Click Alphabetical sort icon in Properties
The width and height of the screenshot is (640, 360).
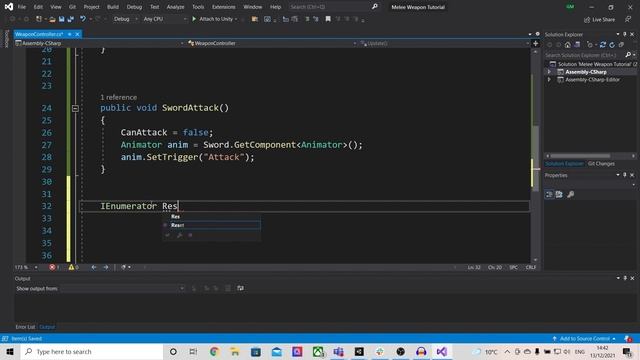(559, 194)
